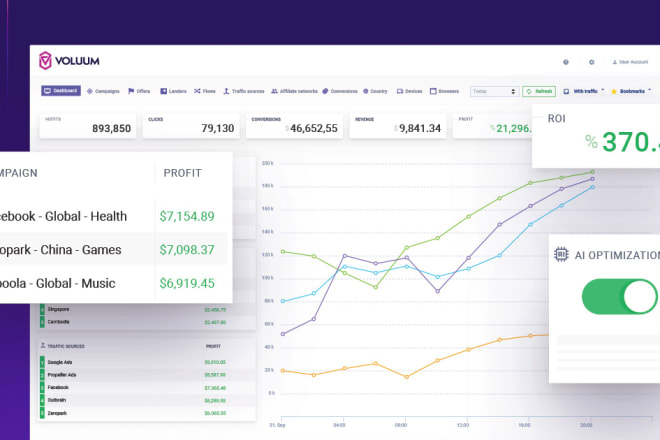
Task: Open the Devices tab
Action: [x=409, y=91]
